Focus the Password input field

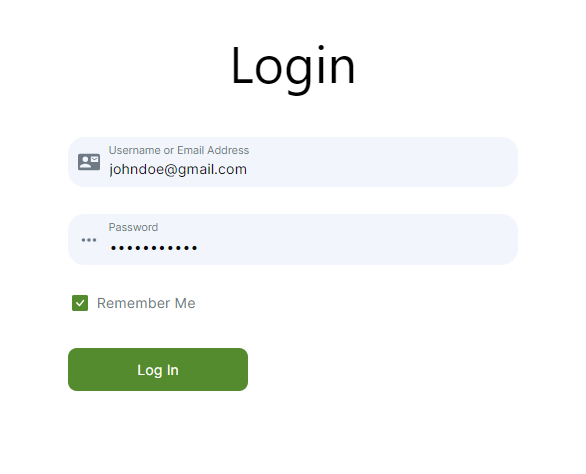click(293, 239)
